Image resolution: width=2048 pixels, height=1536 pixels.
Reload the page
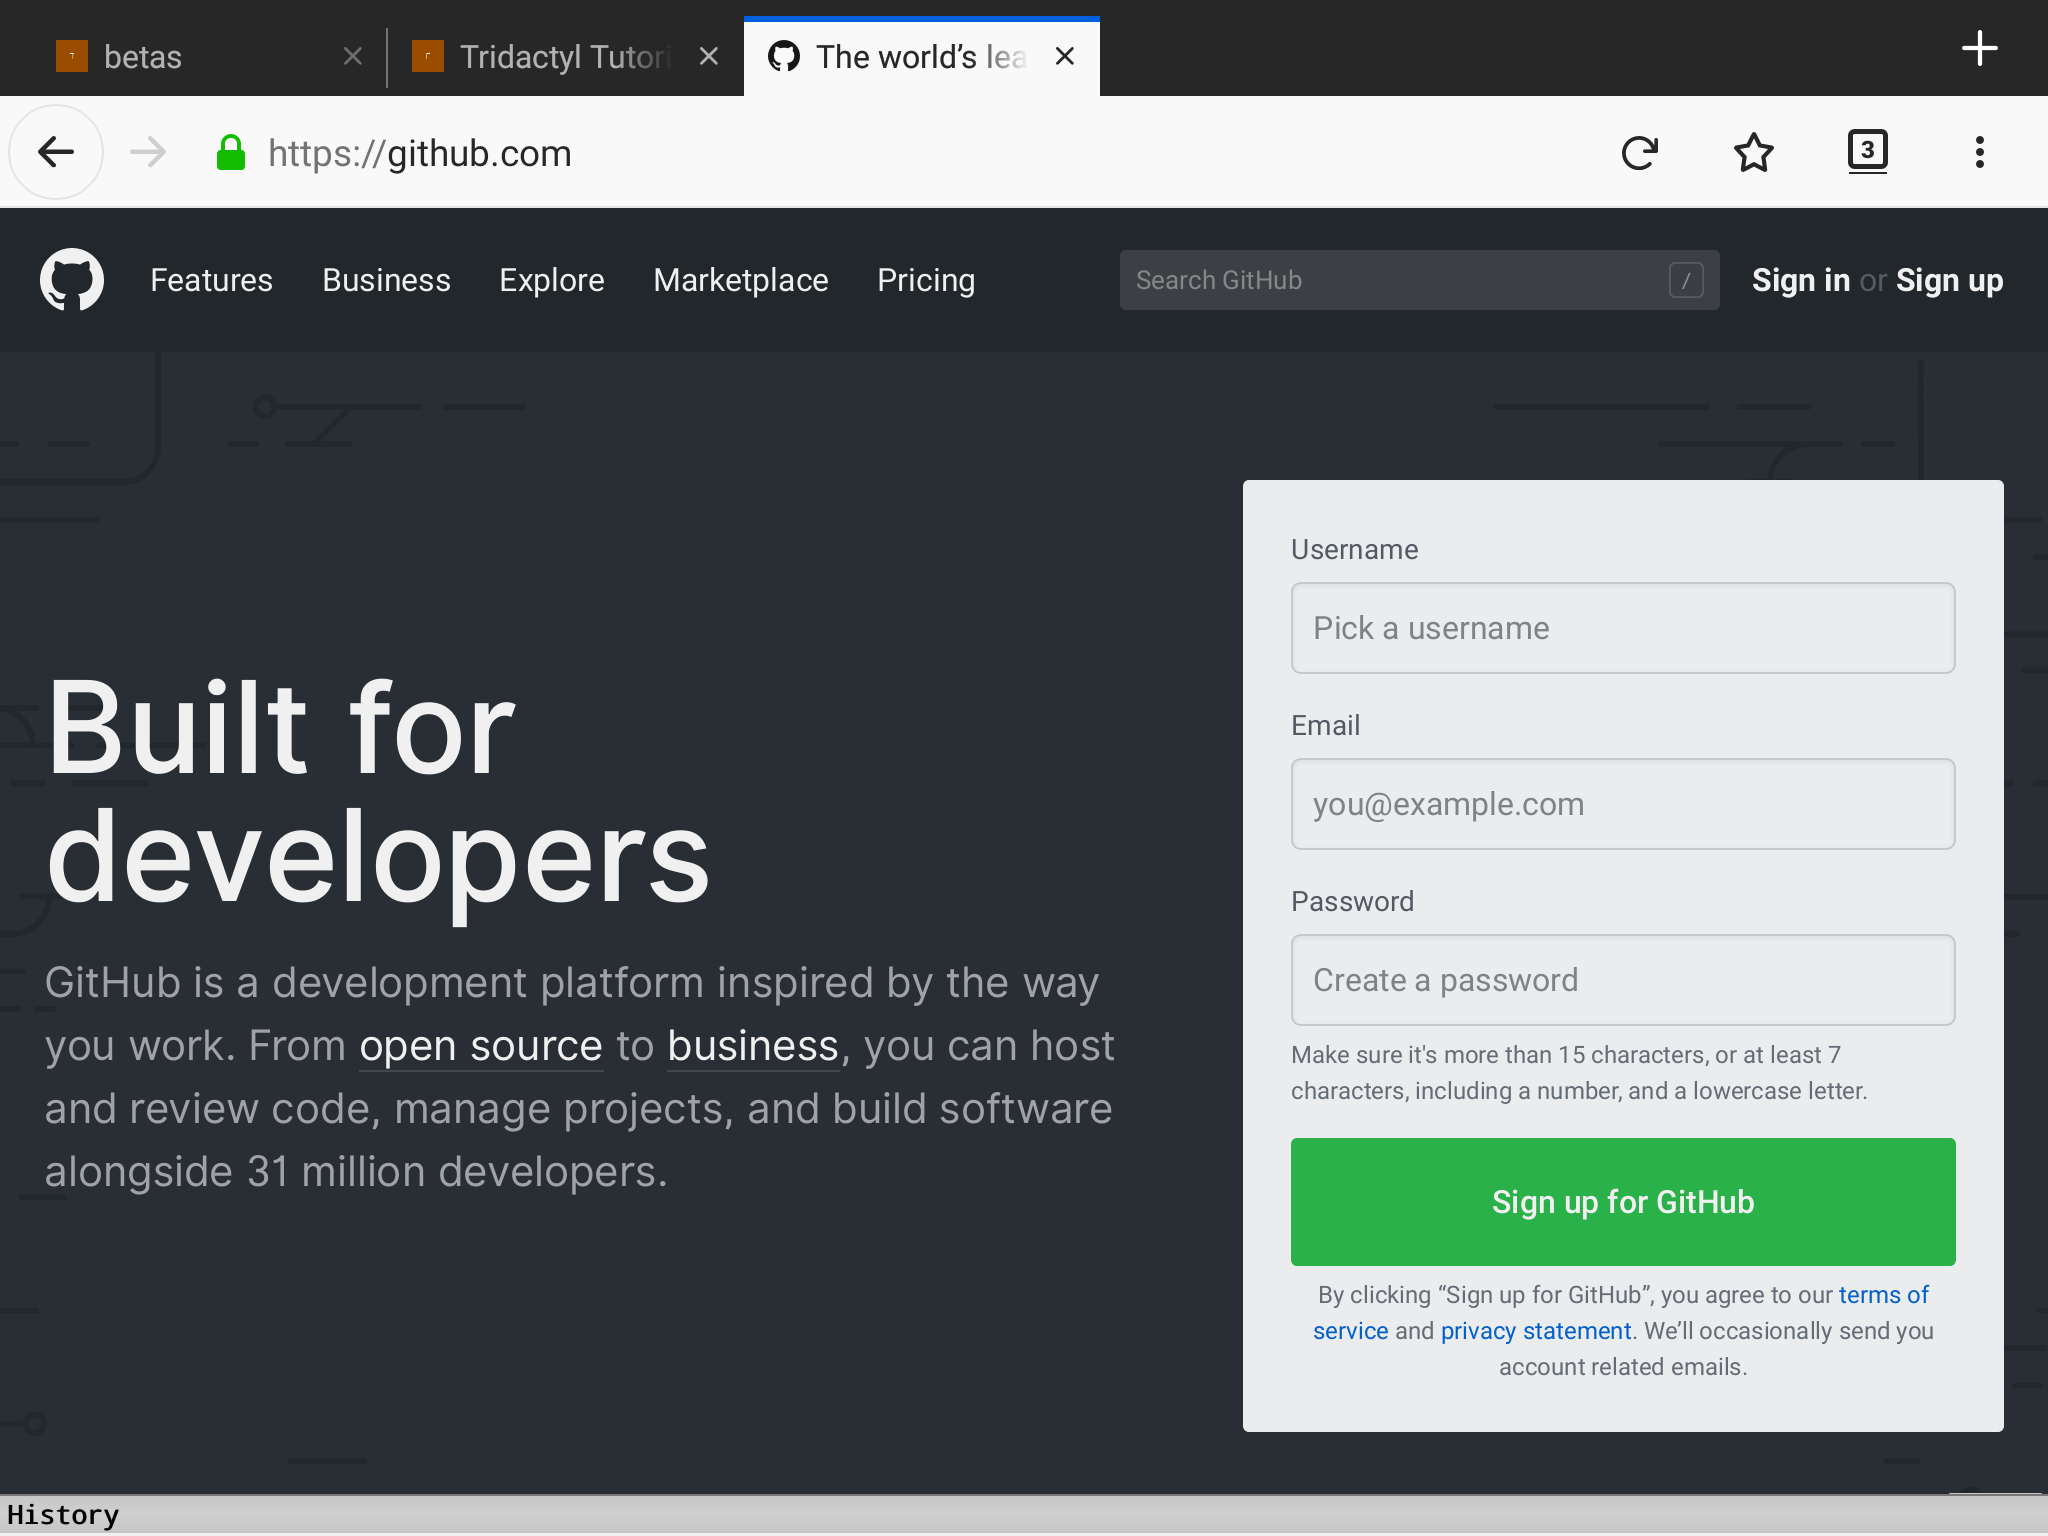coord(1640,152)
